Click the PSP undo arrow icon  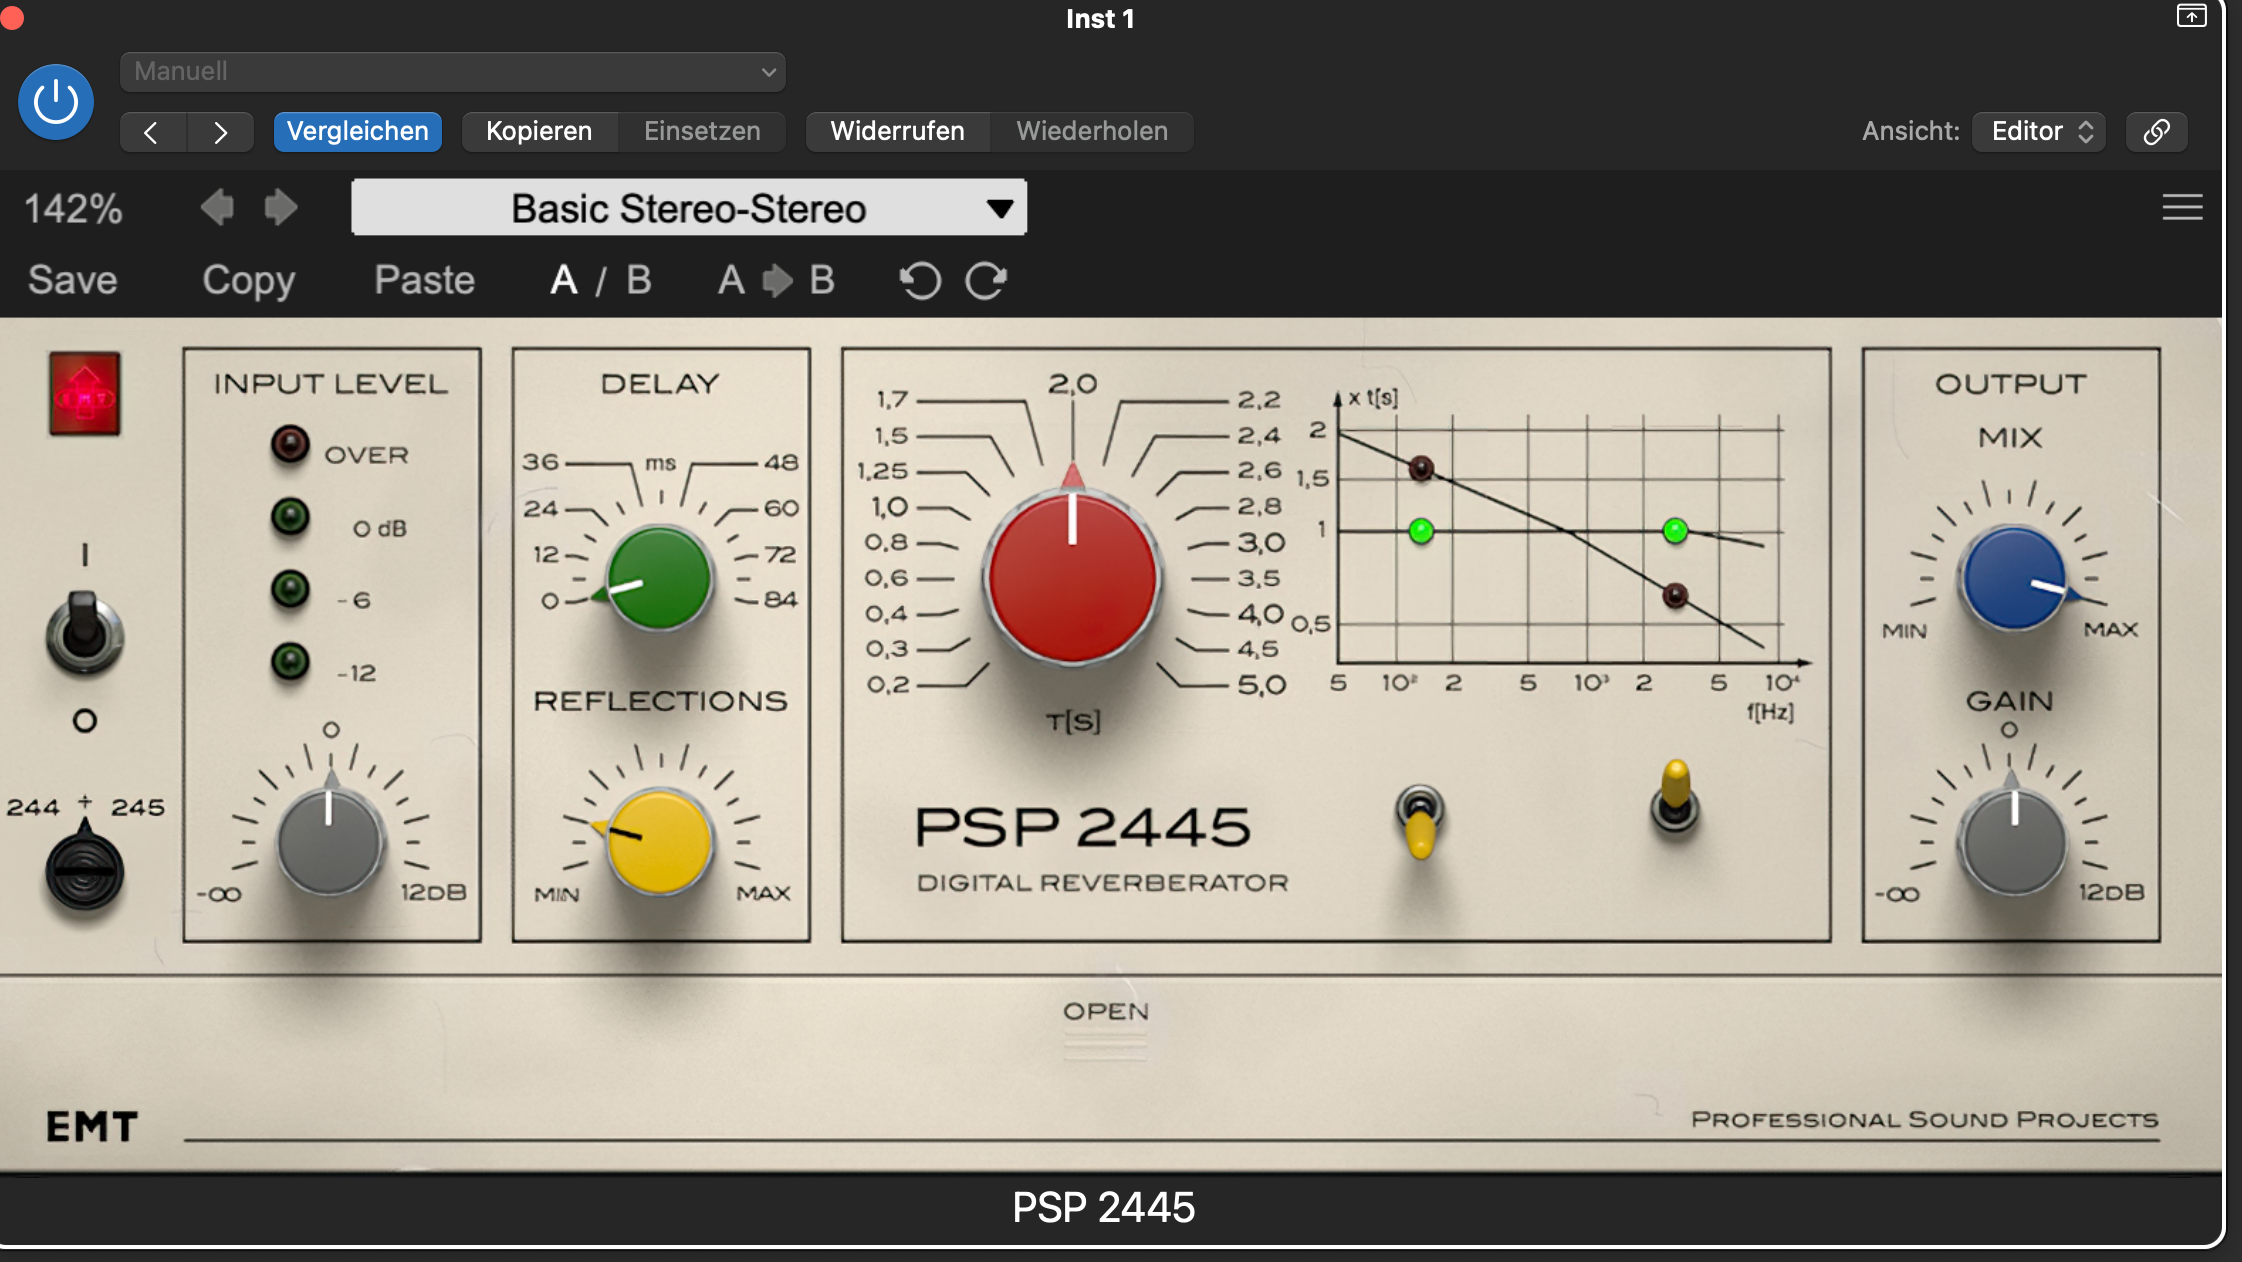pyautogui.click(x=920, y=281)
